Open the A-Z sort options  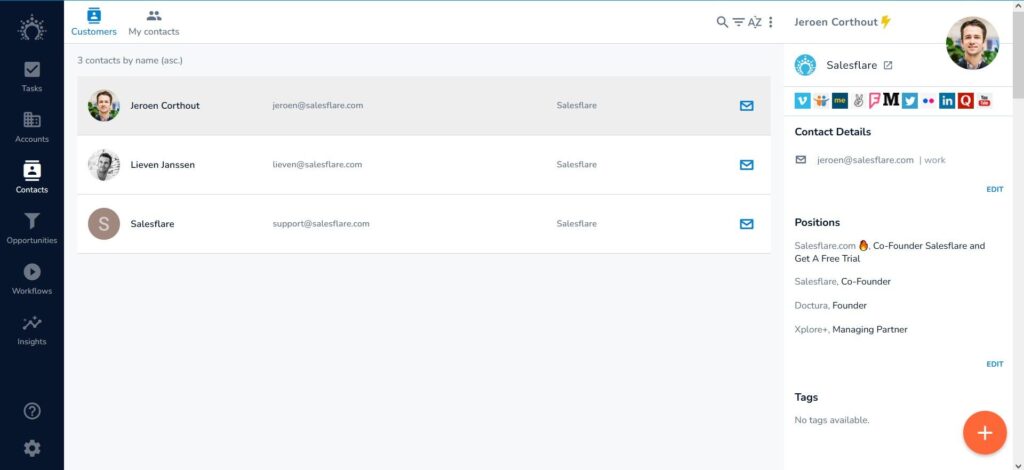click(754, 22)
